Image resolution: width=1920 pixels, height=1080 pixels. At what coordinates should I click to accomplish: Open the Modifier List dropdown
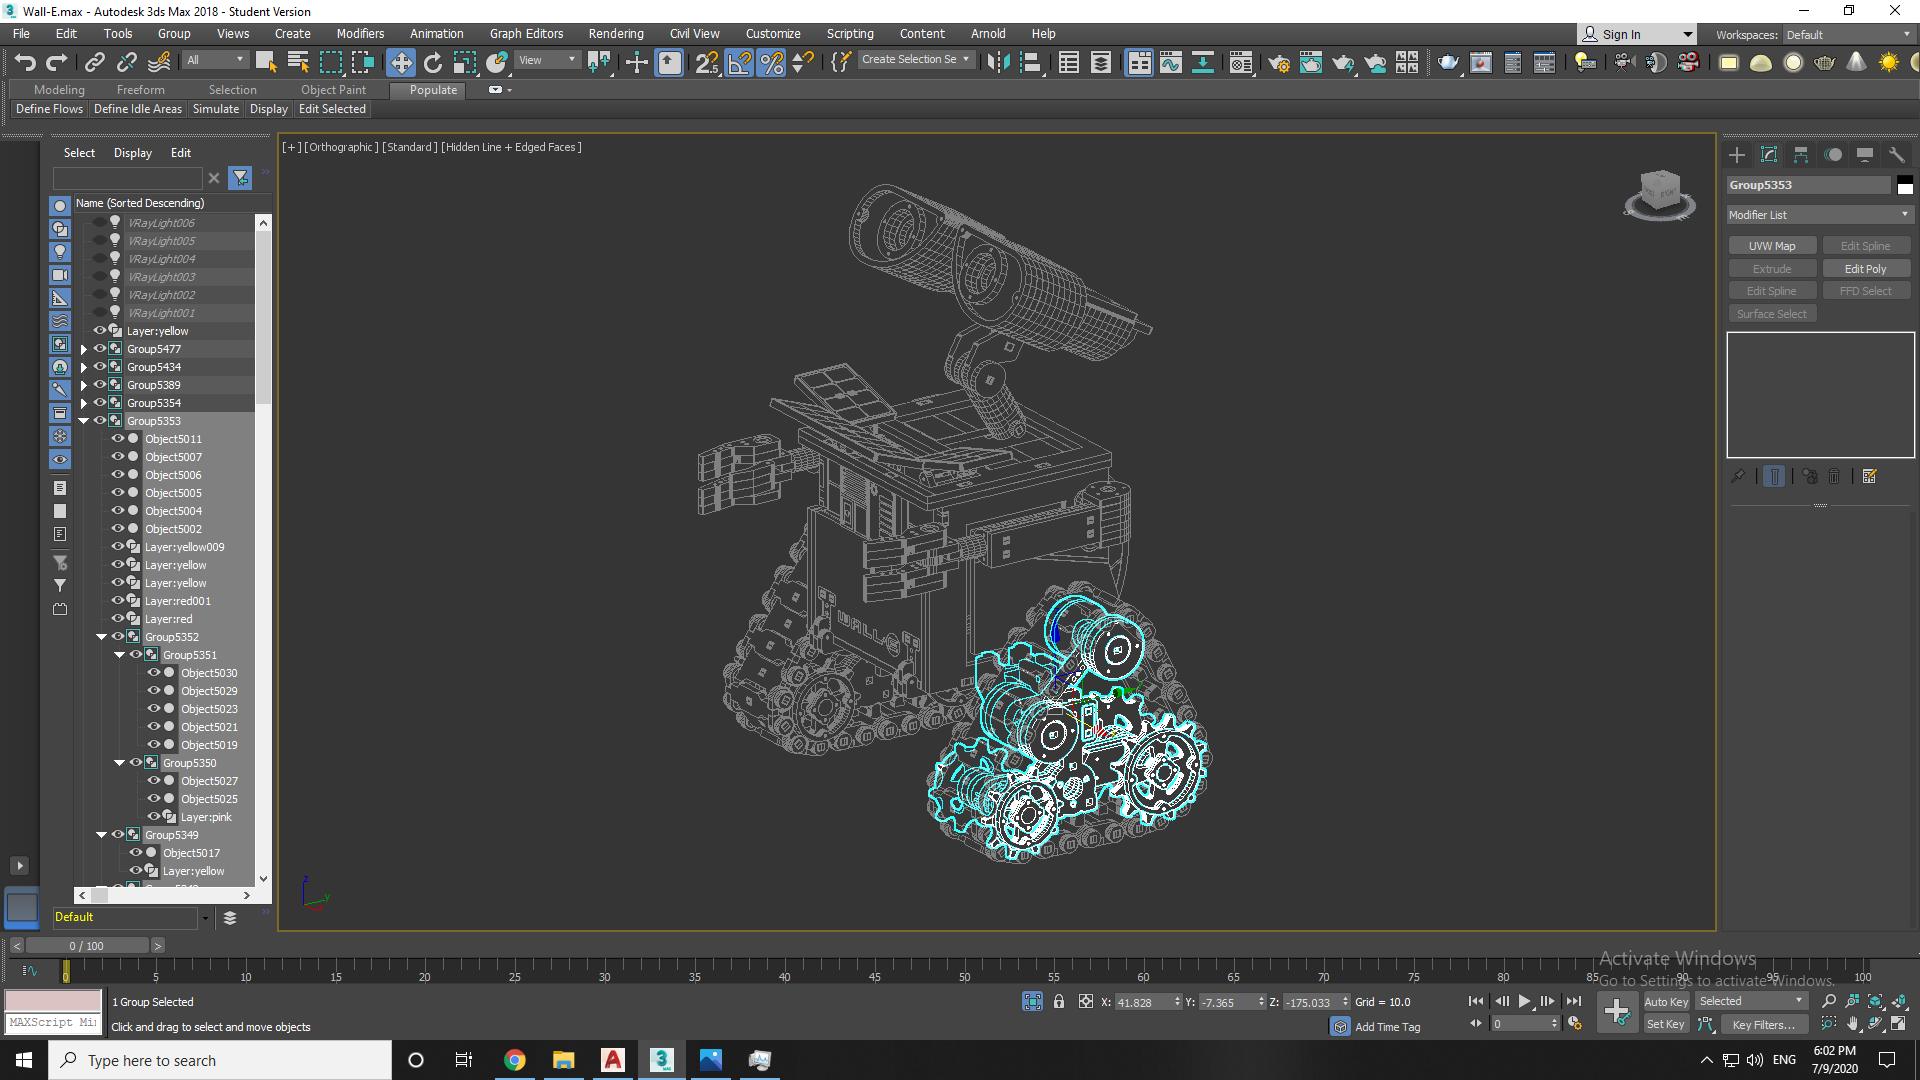pyautogui.click(x=1819, y=215)
